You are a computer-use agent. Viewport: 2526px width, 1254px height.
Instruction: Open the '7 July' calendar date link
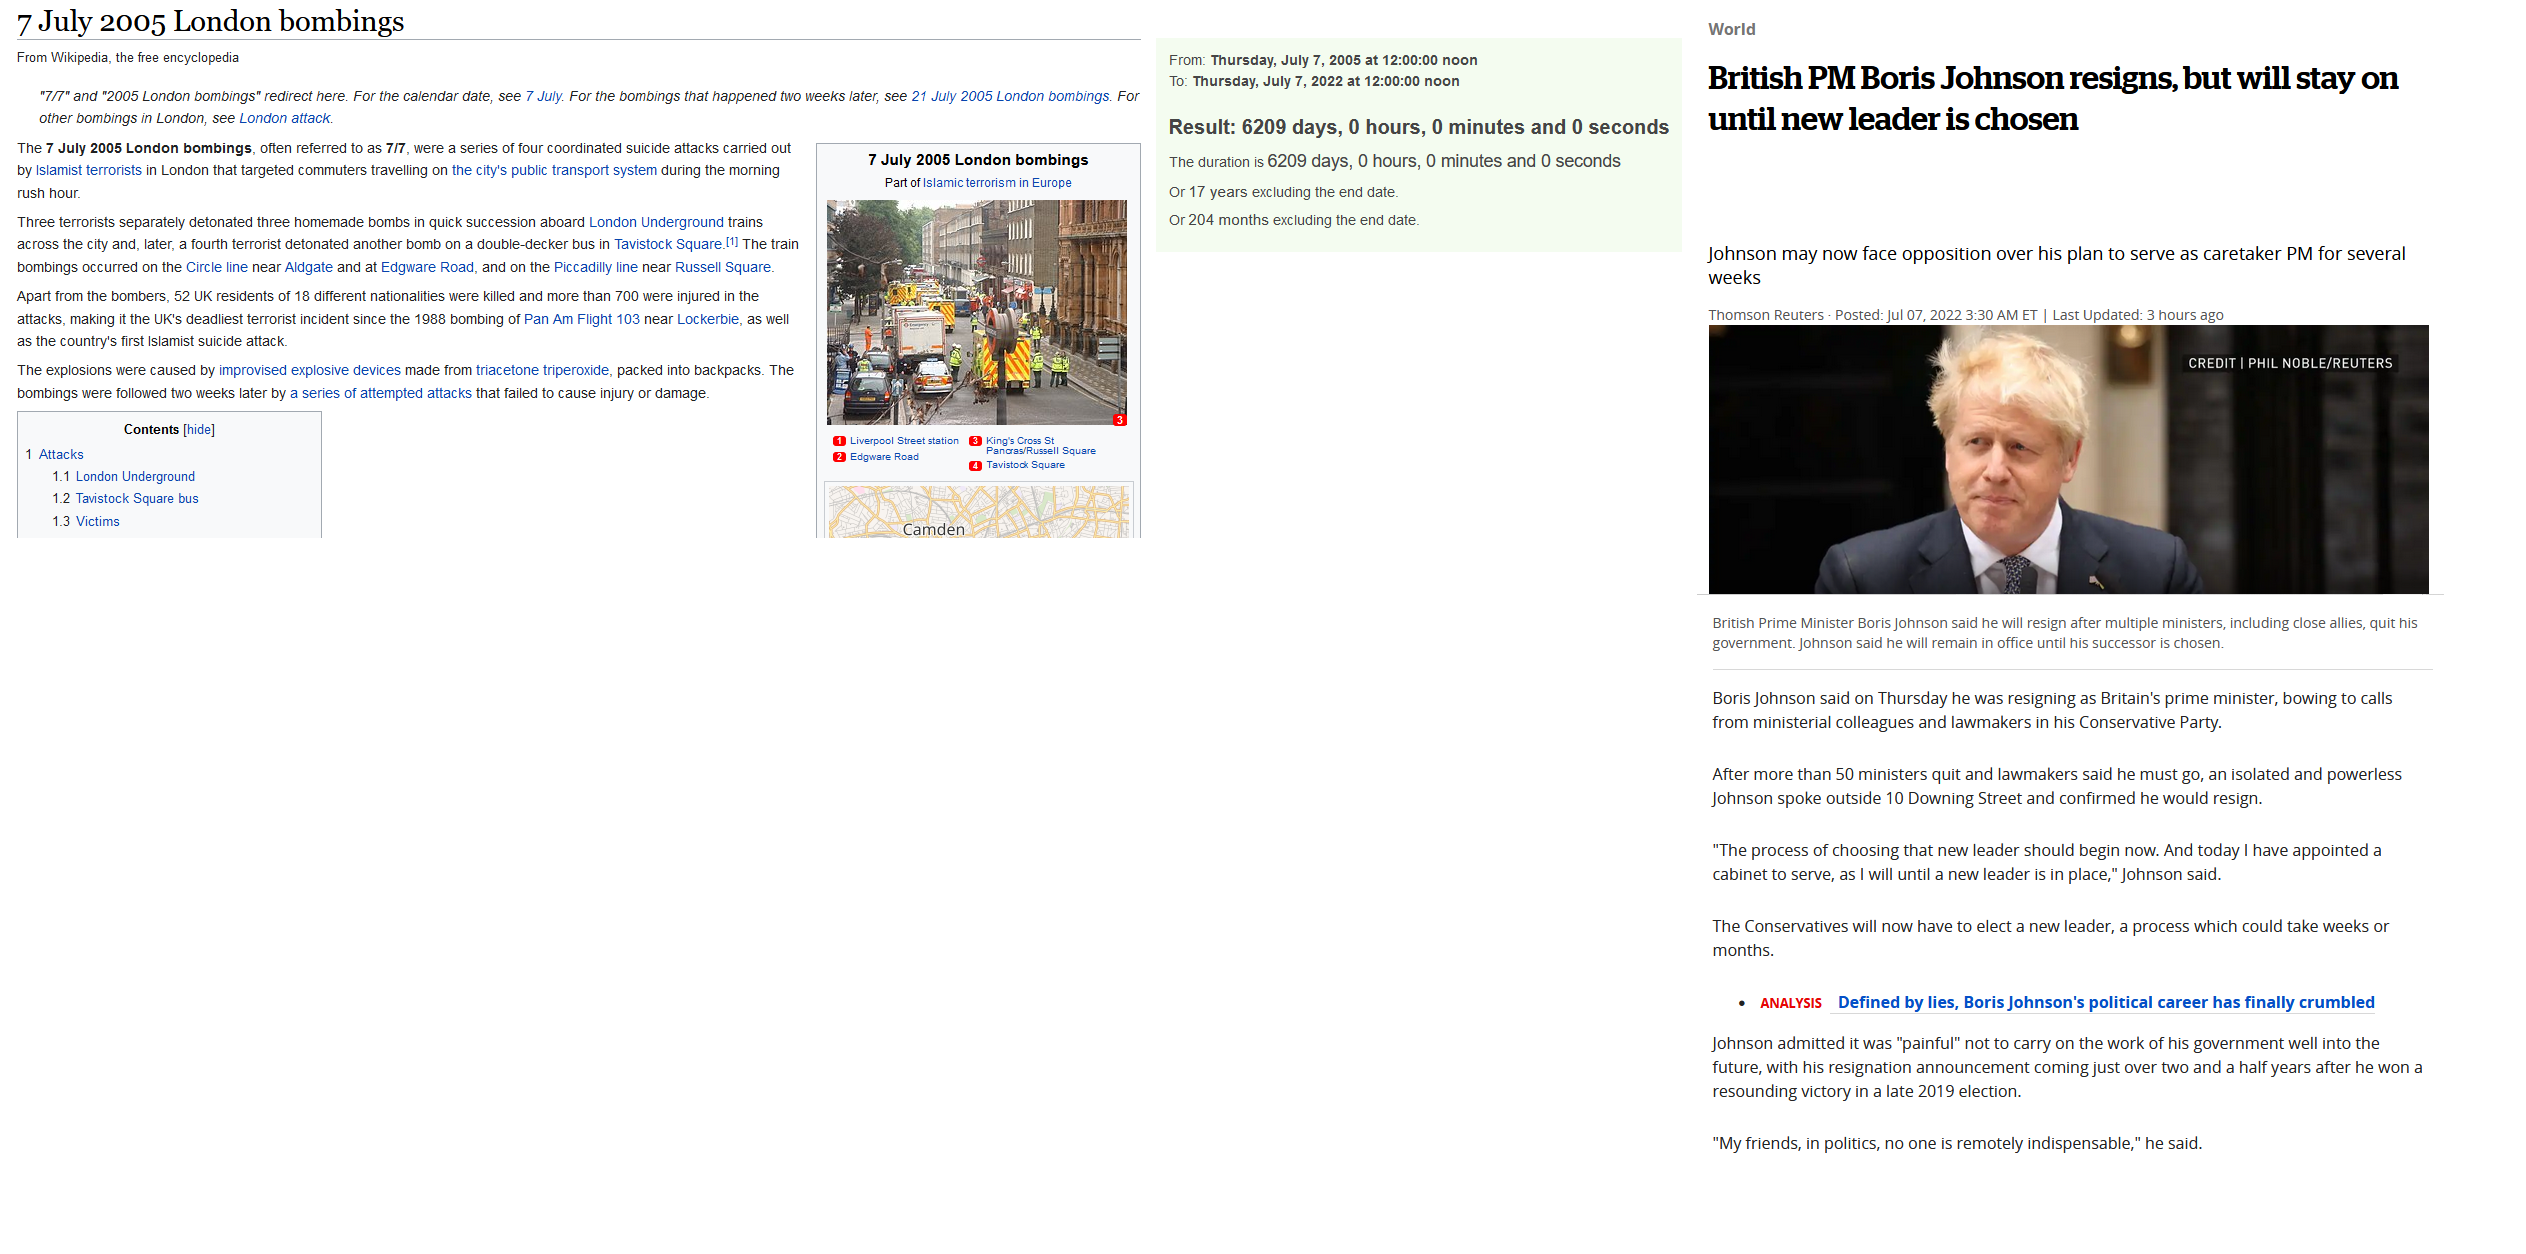click(543, 96)
